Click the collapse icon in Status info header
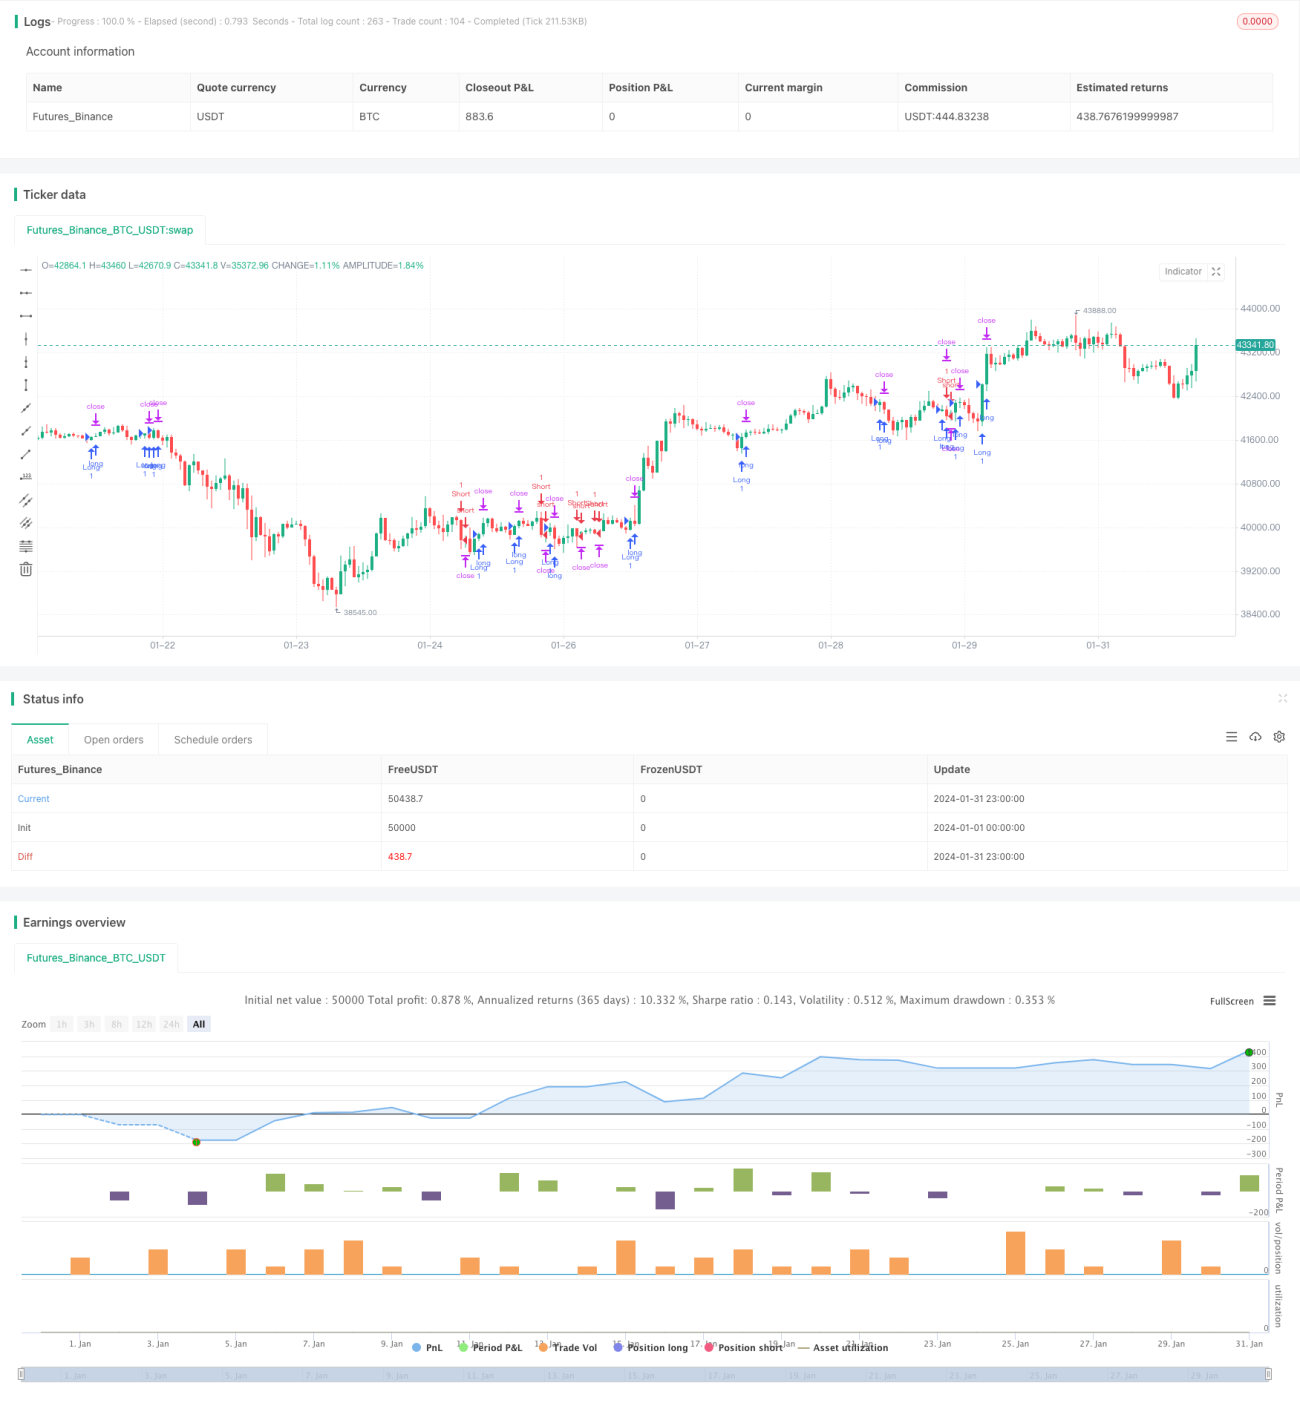 pos(1282,699)
